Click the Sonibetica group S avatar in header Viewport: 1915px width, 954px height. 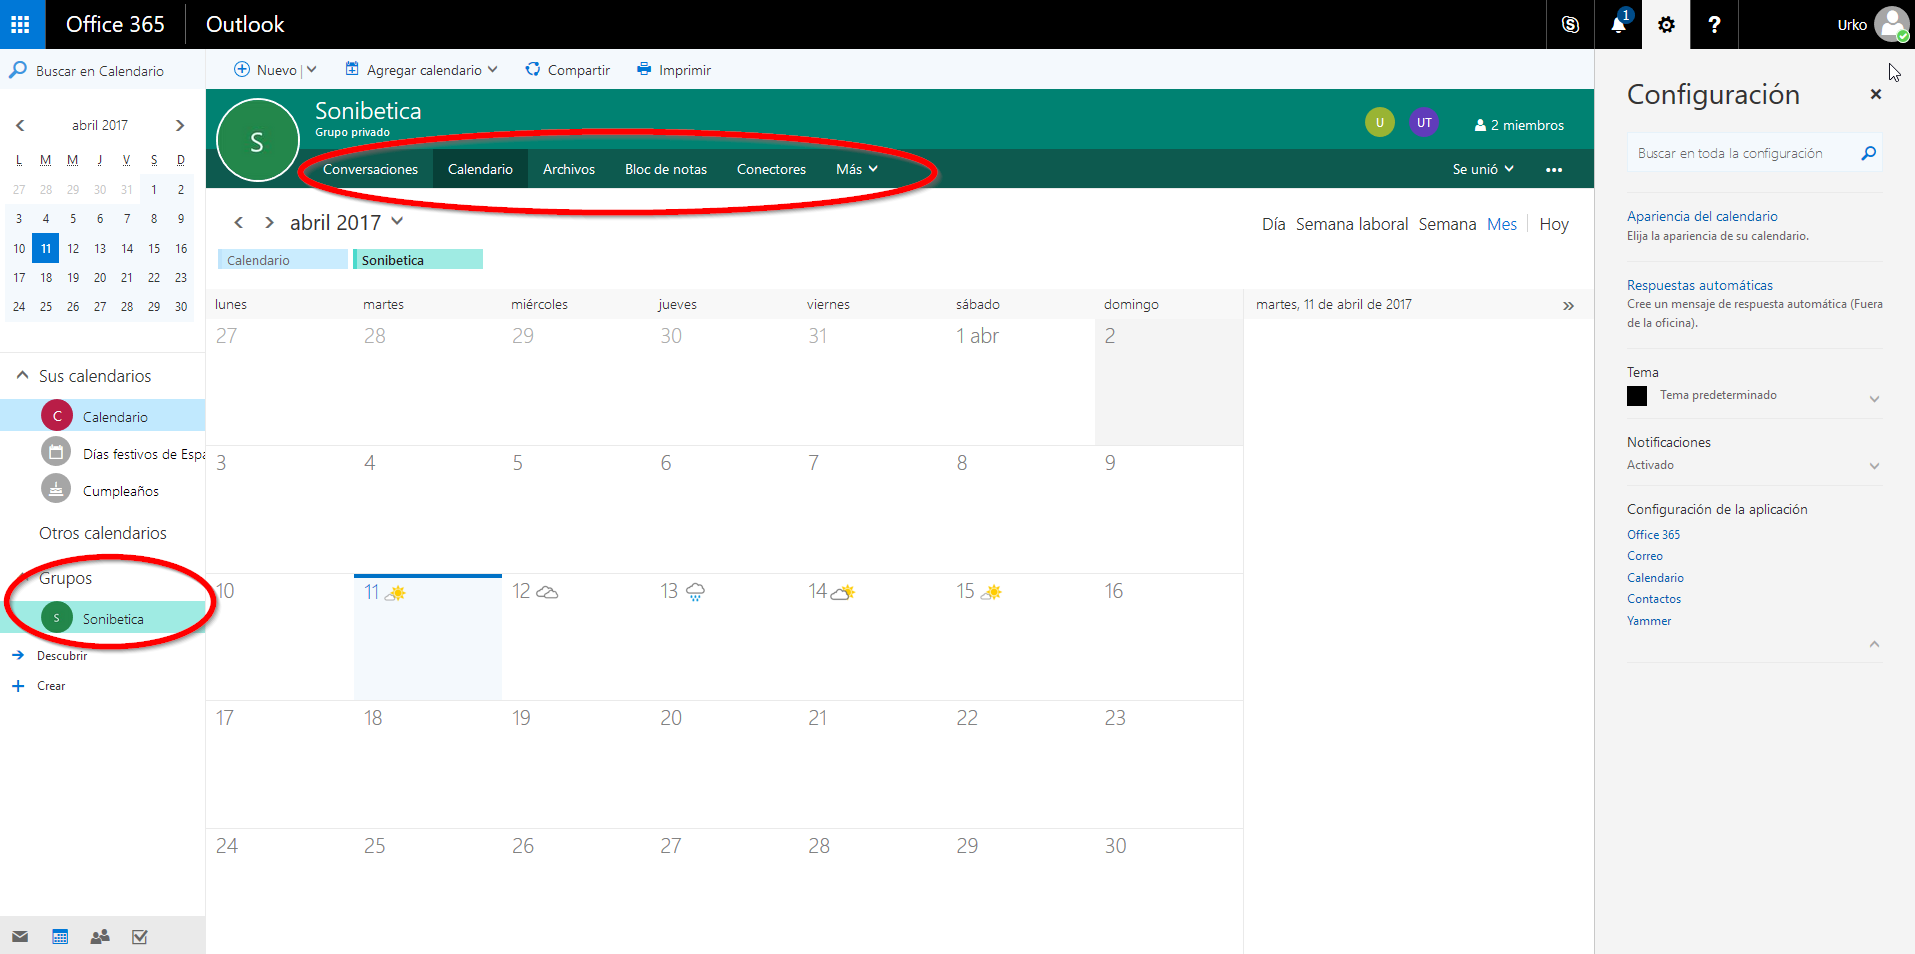point(258,141)
